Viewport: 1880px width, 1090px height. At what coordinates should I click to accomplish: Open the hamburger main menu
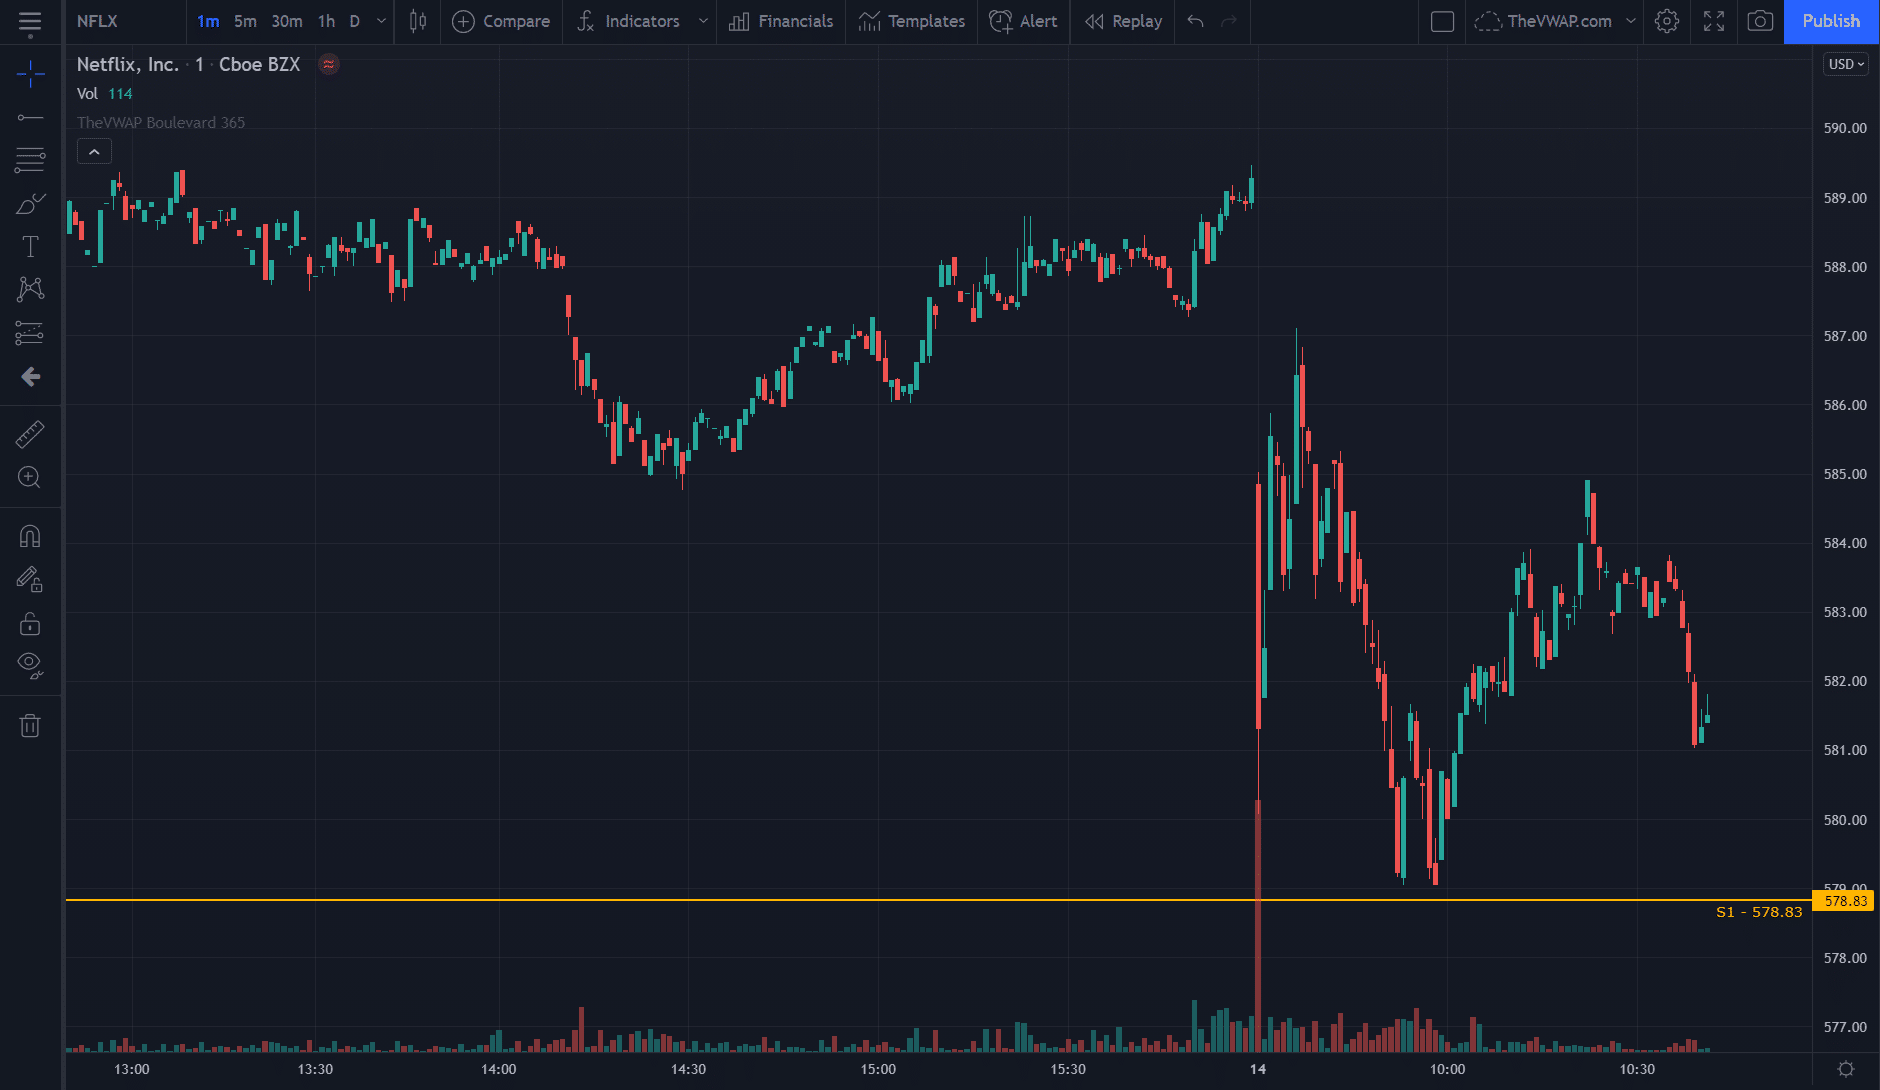click(30, 21)
